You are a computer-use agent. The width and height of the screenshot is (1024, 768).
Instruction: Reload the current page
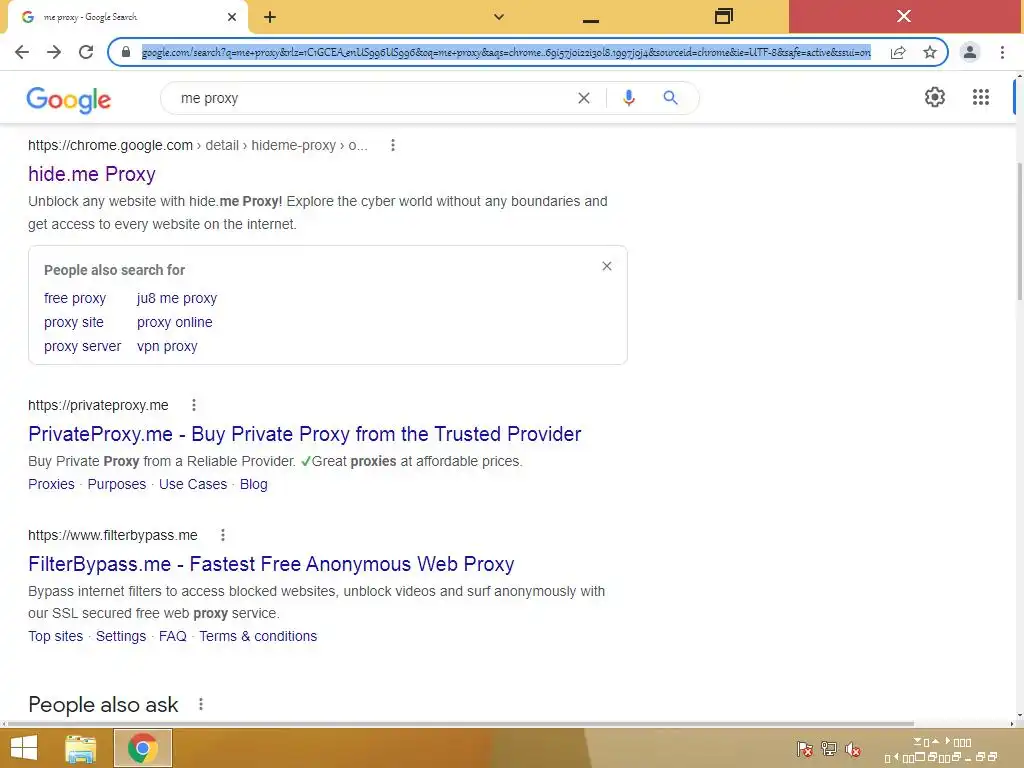click(86, 52)
